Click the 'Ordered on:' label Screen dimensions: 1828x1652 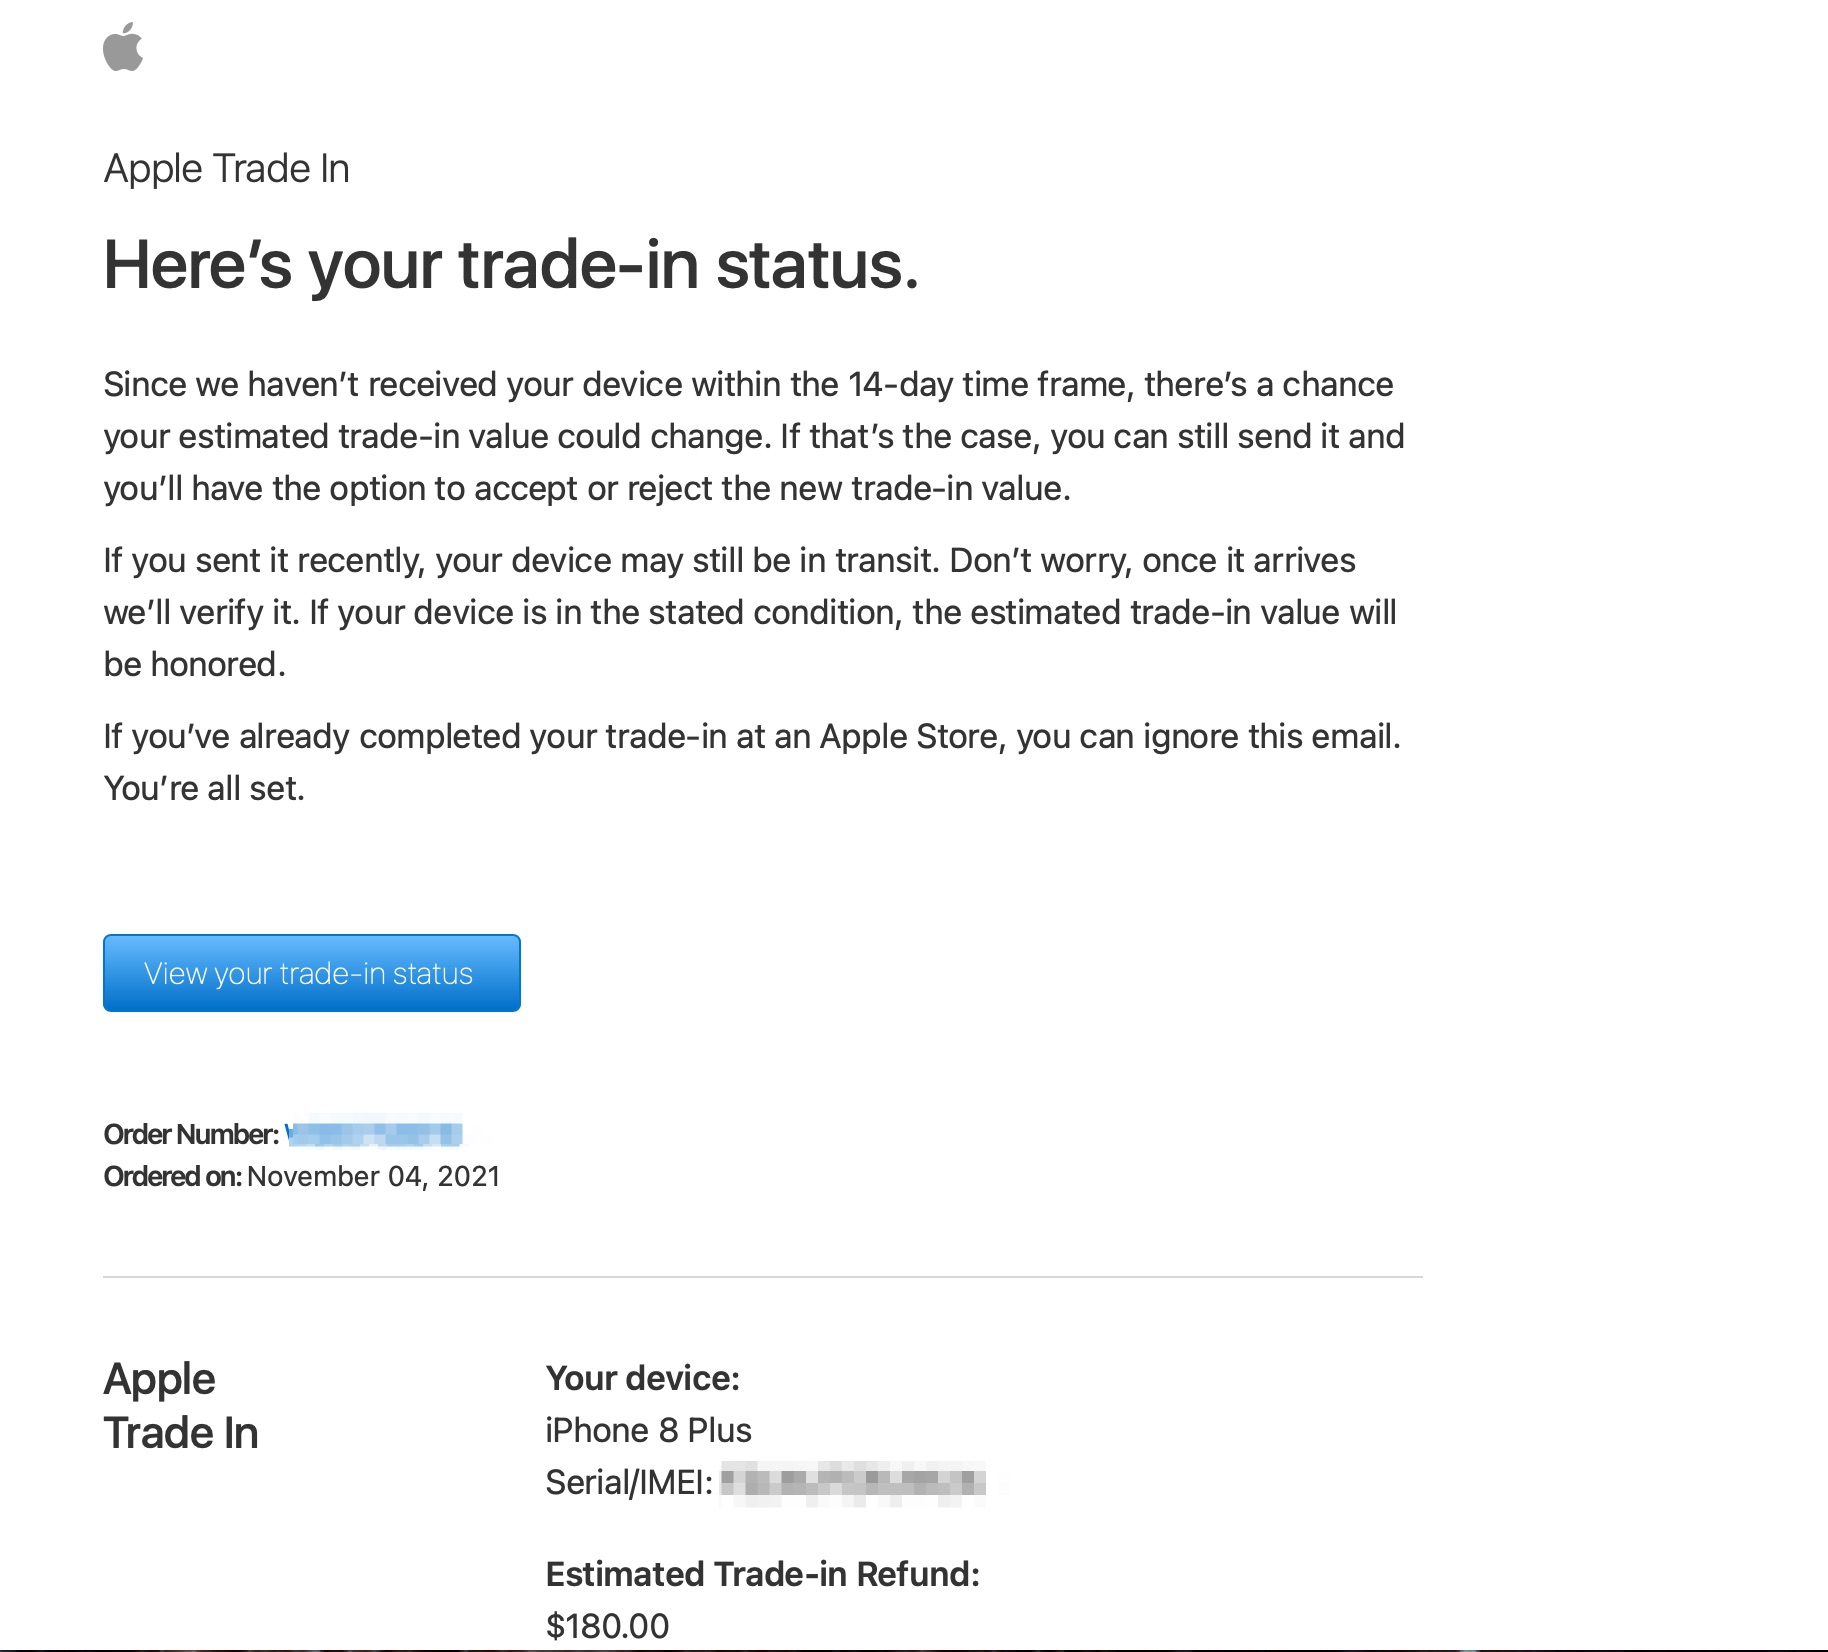click(x=173, y=1176)
